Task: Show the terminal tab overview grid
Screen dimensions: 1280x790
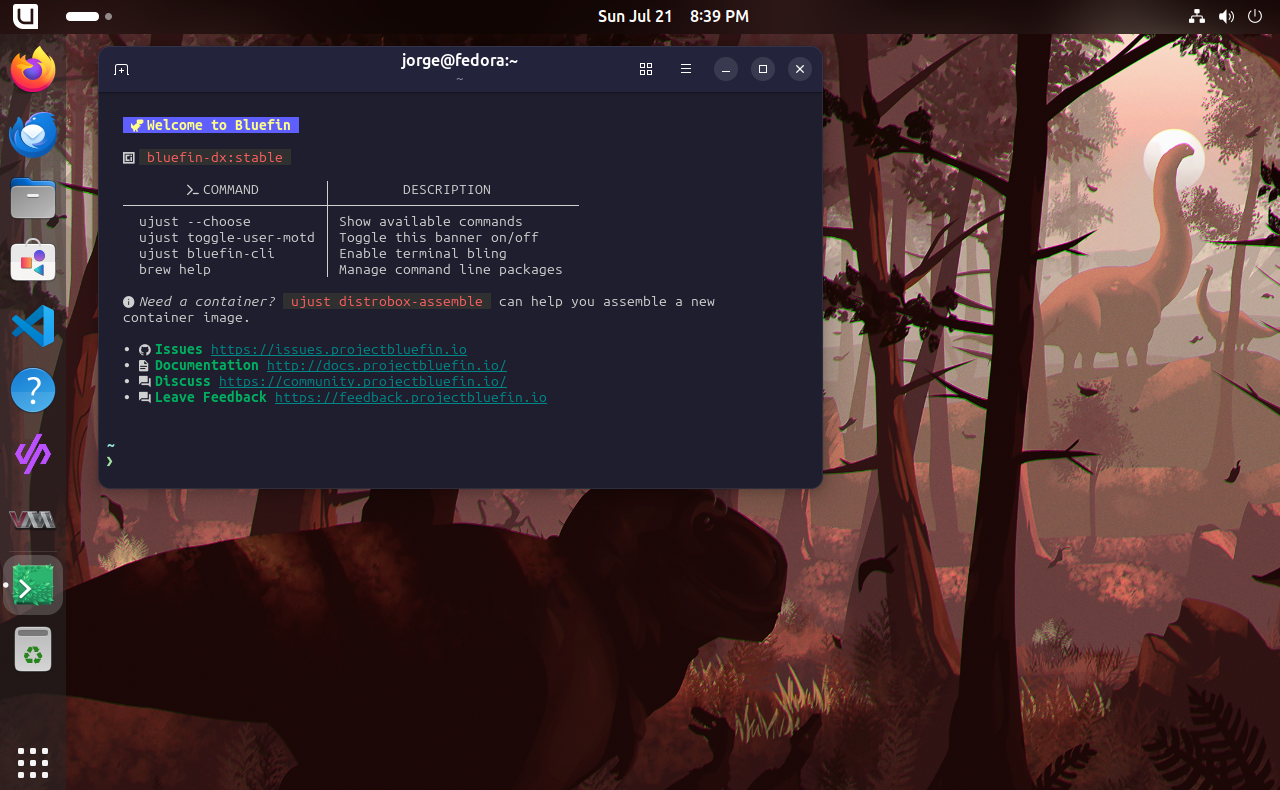Action: (x=646, y=69)
